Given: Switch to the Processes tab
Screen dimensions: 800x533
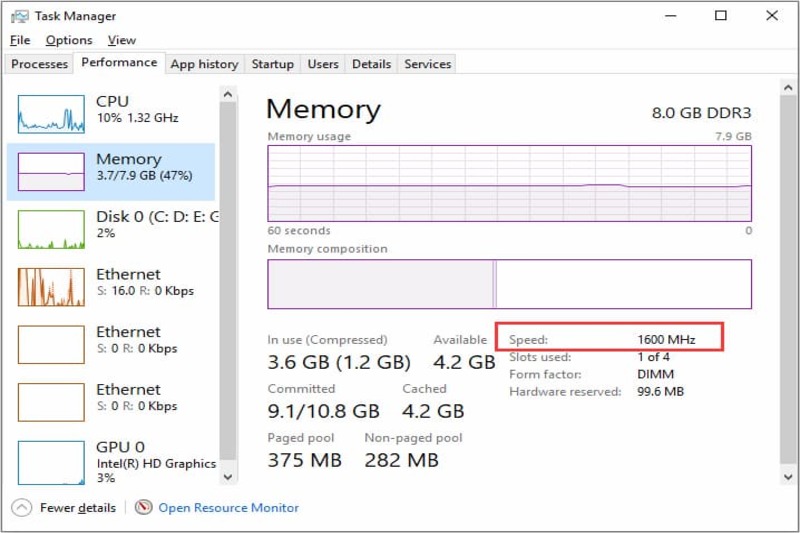Looking at the screenshot, I should click(x=40, y=64).
